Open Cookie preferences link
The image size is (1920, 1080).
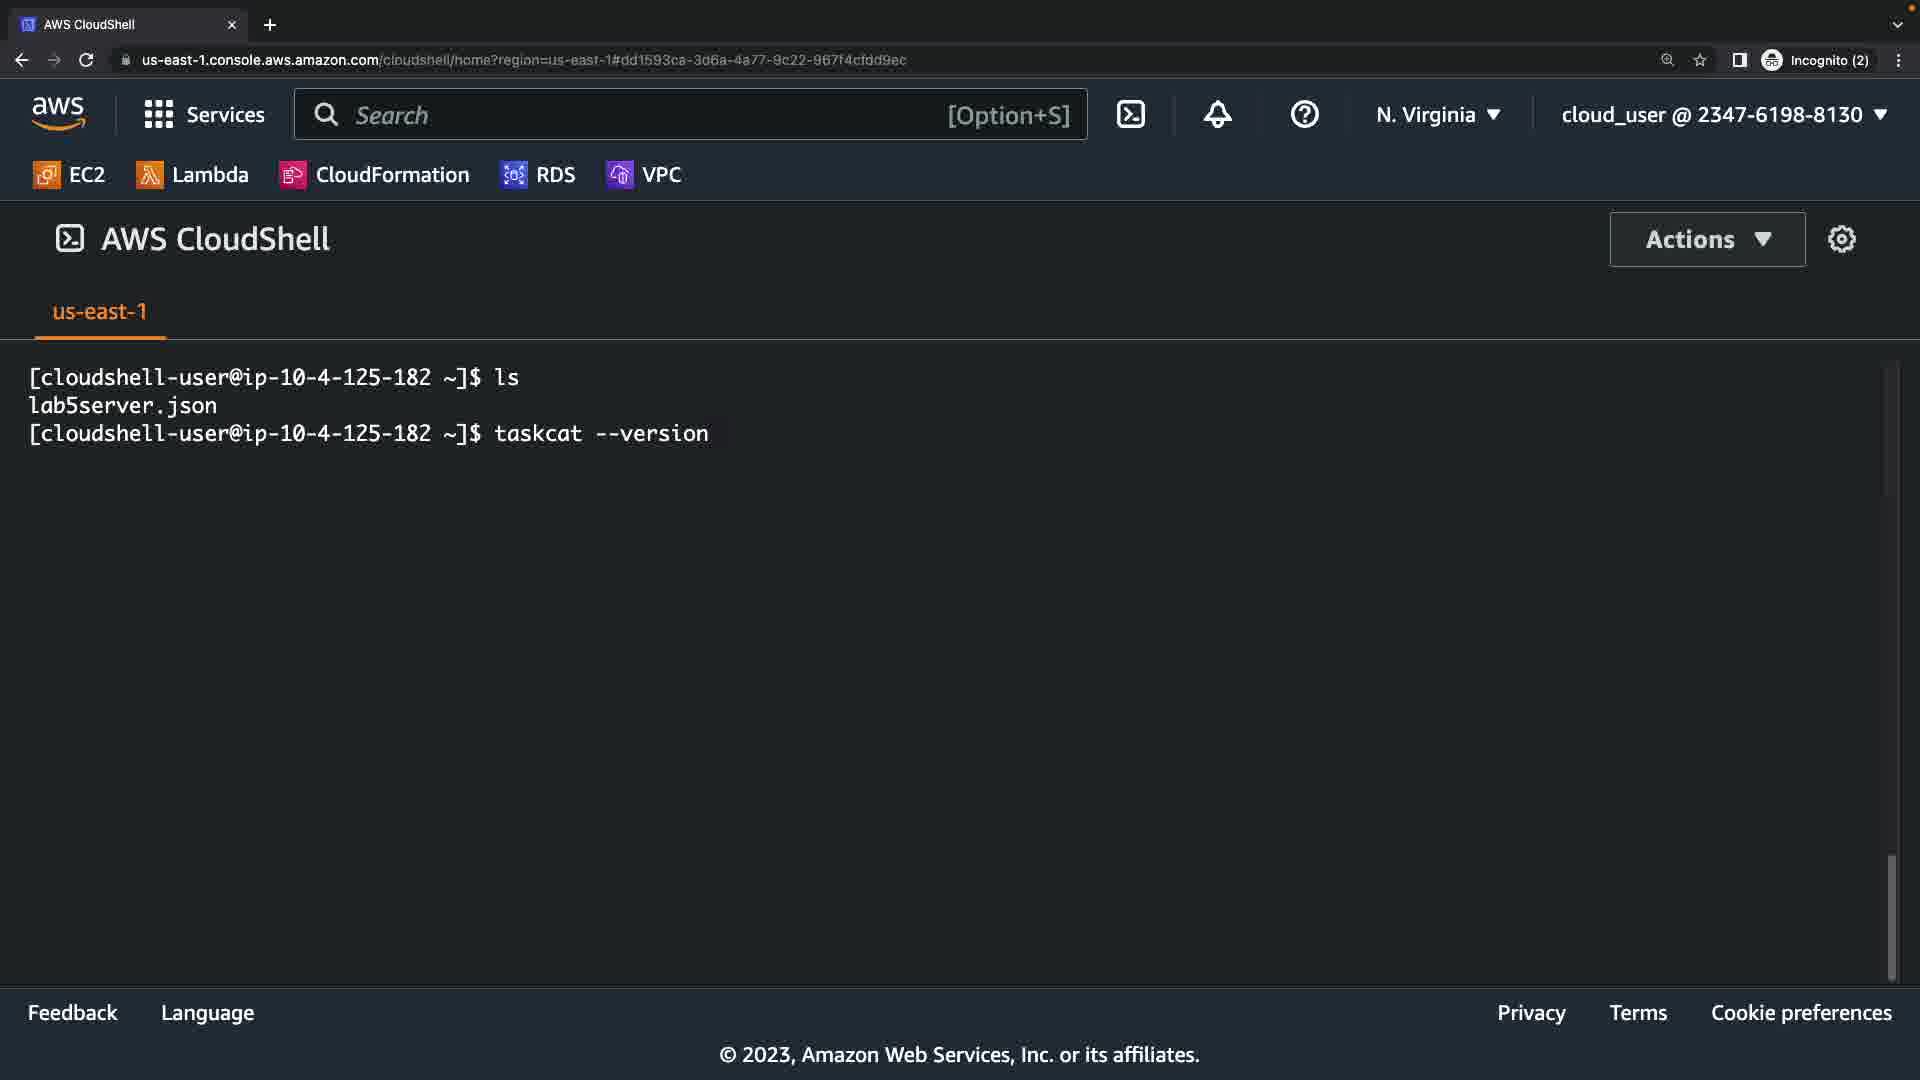1800,1013
